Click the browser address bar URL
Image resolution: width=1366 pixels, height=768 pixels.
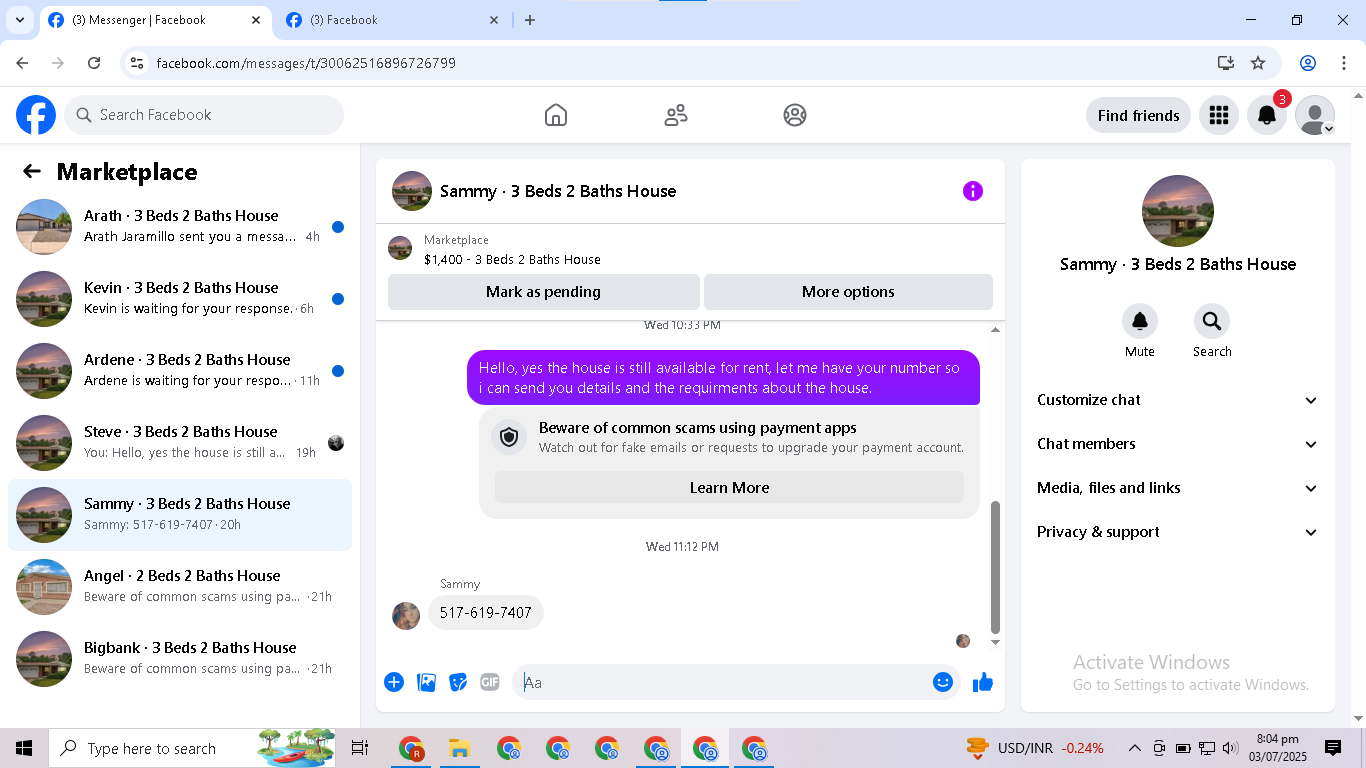306,63
